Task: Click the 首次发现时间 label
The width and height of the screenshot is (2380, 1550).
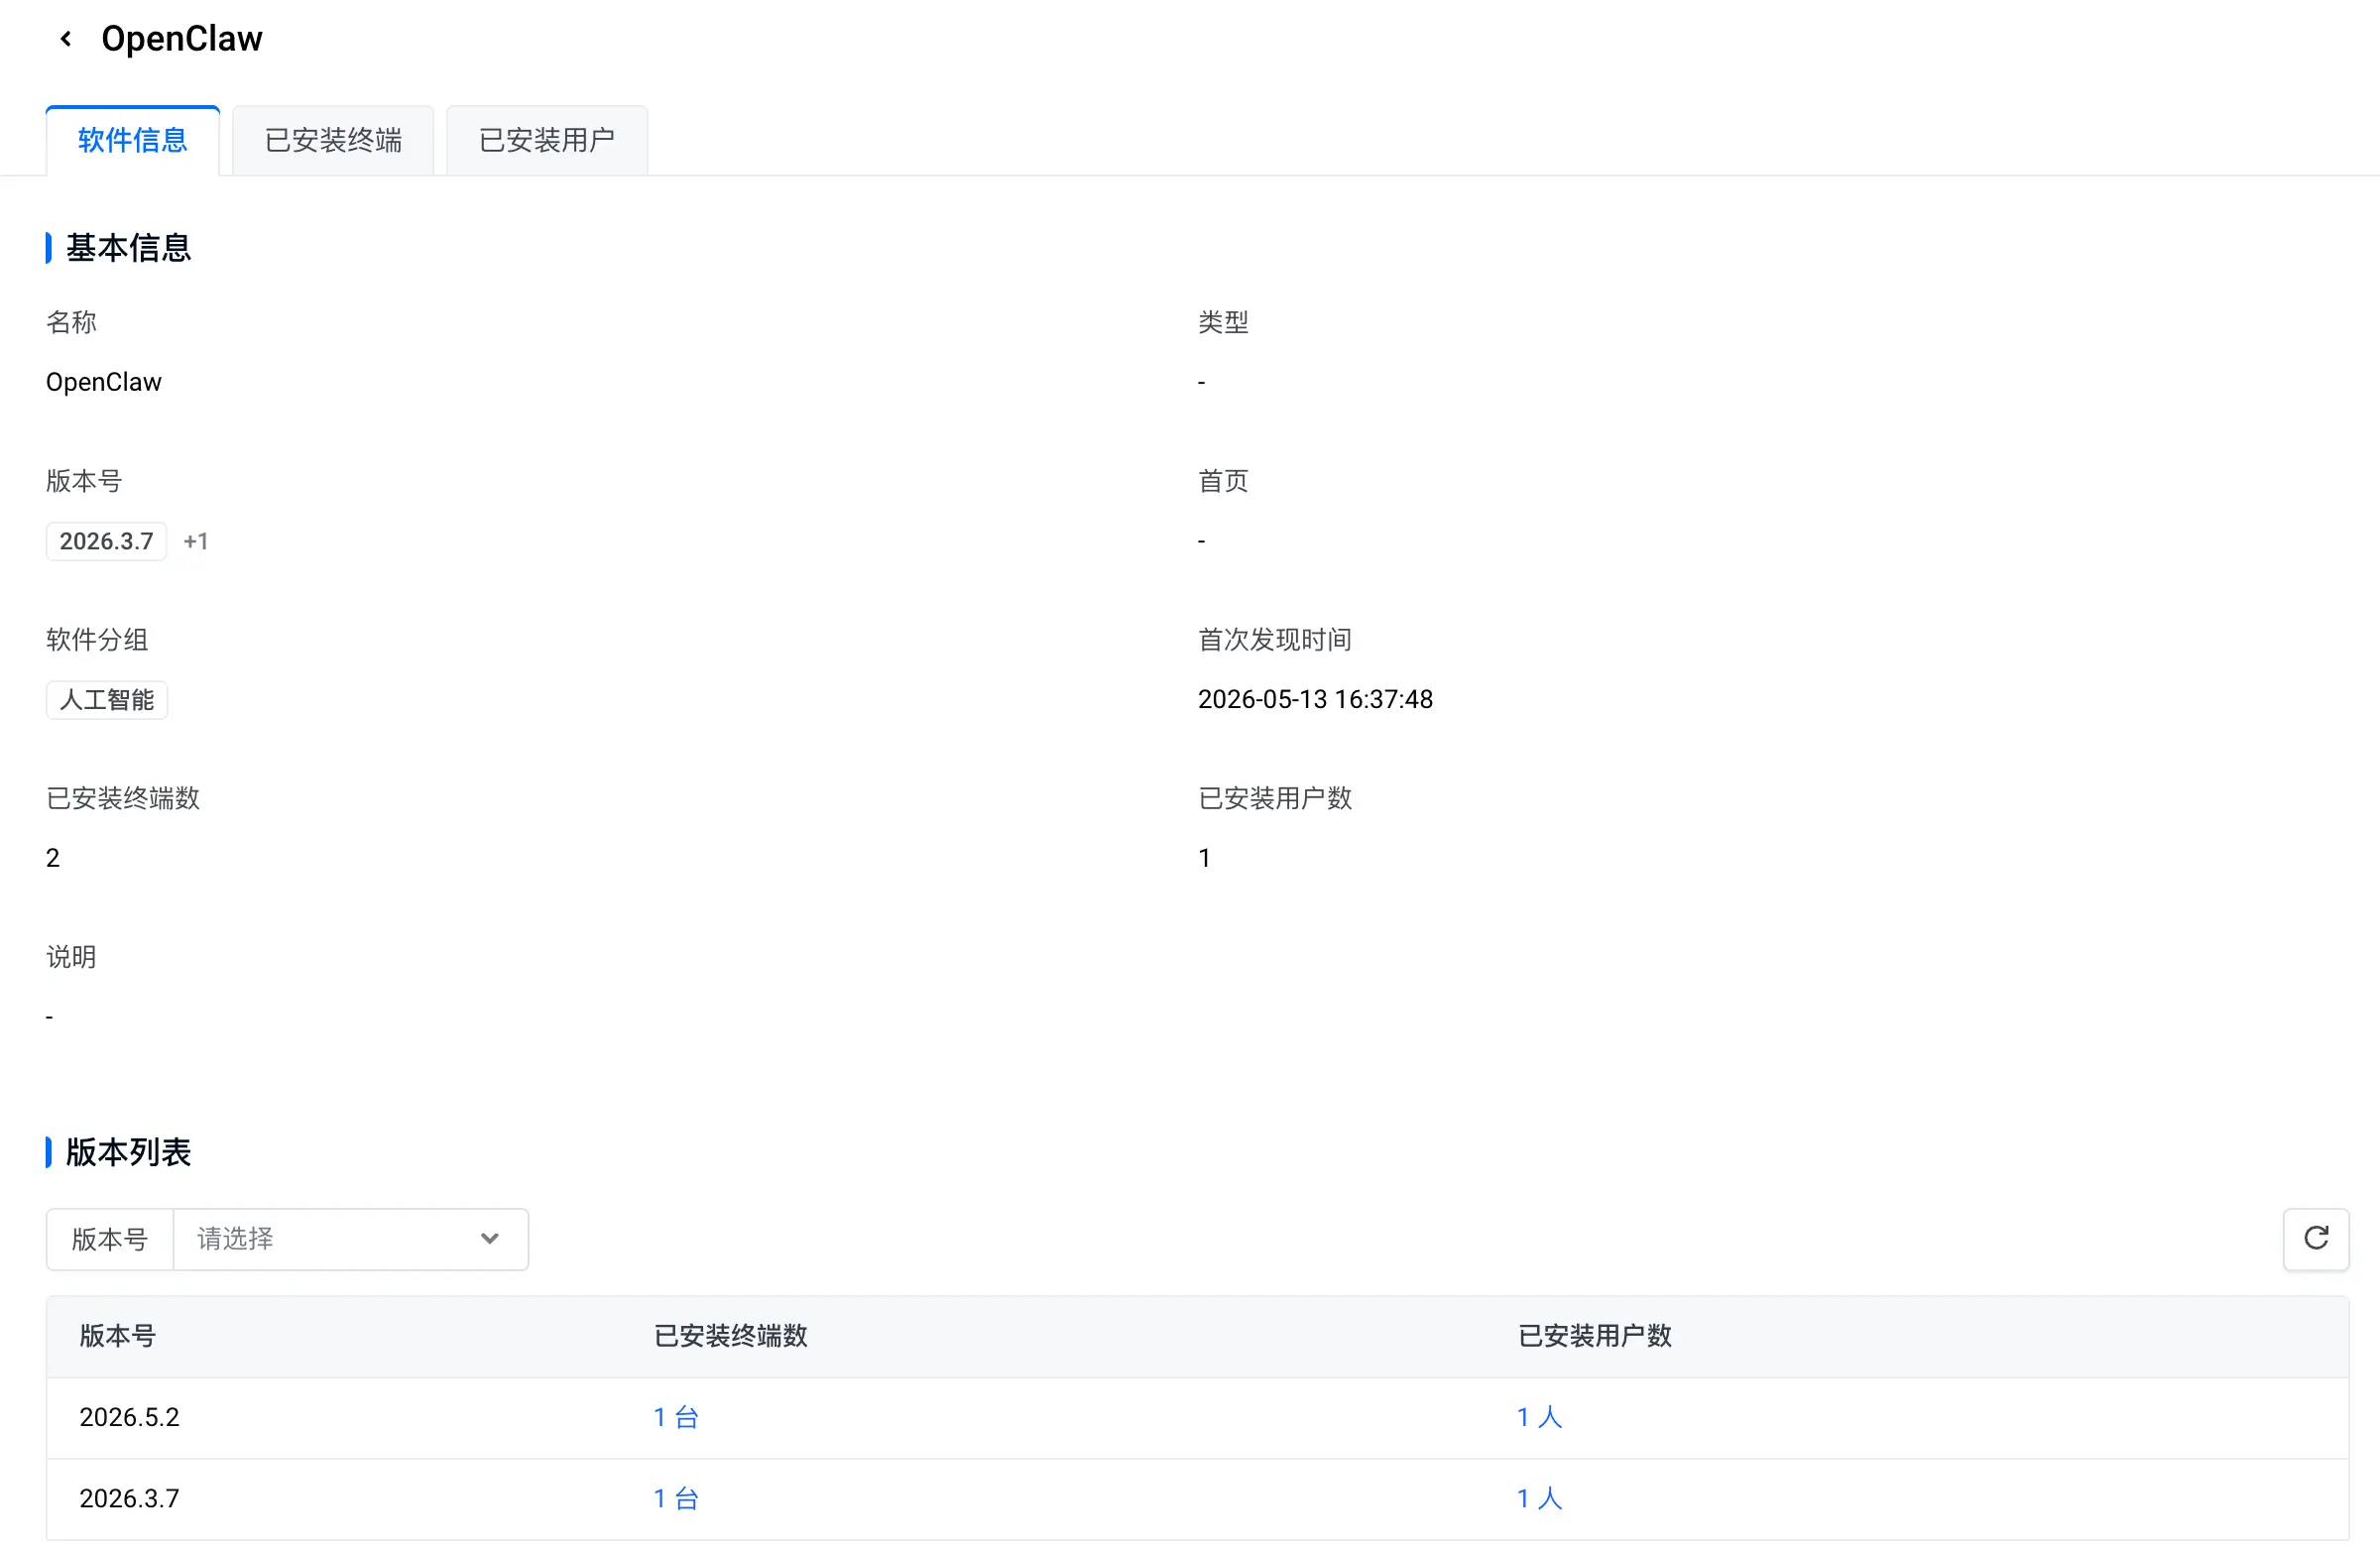Action: coord(1275,640)
